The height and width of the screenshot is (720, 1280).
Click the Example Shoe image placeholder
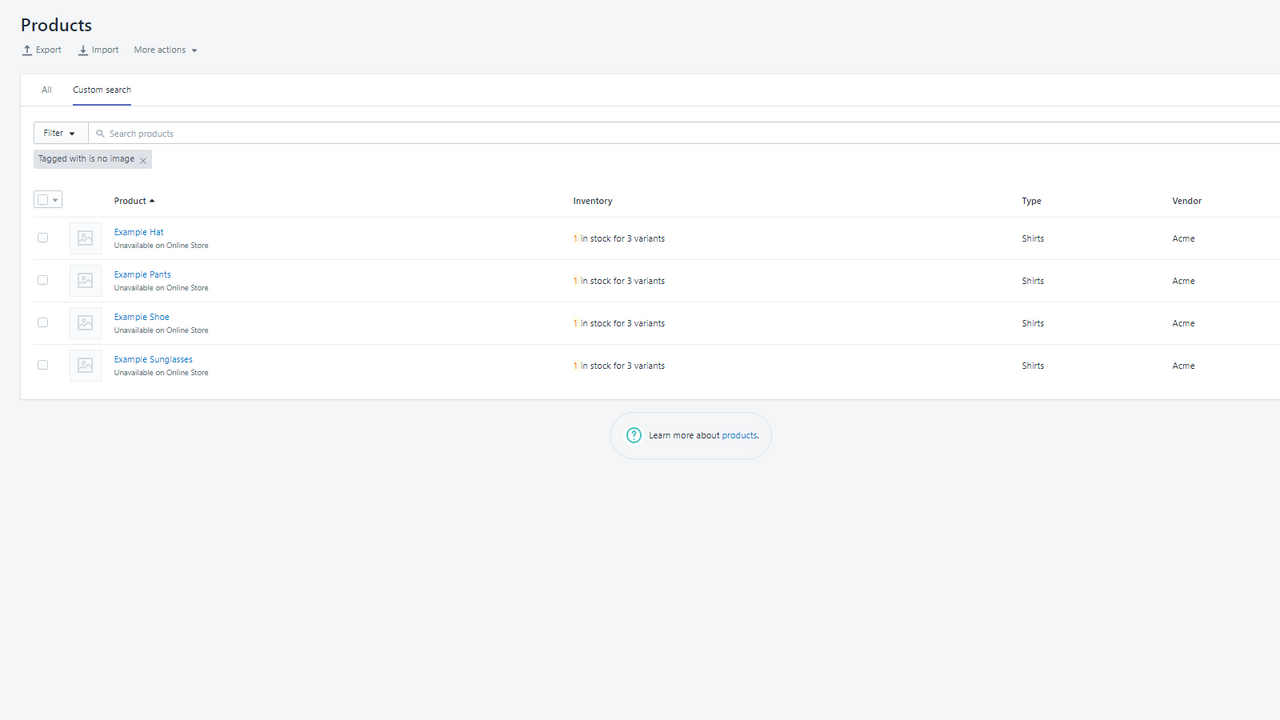click(x=85, y=323)
